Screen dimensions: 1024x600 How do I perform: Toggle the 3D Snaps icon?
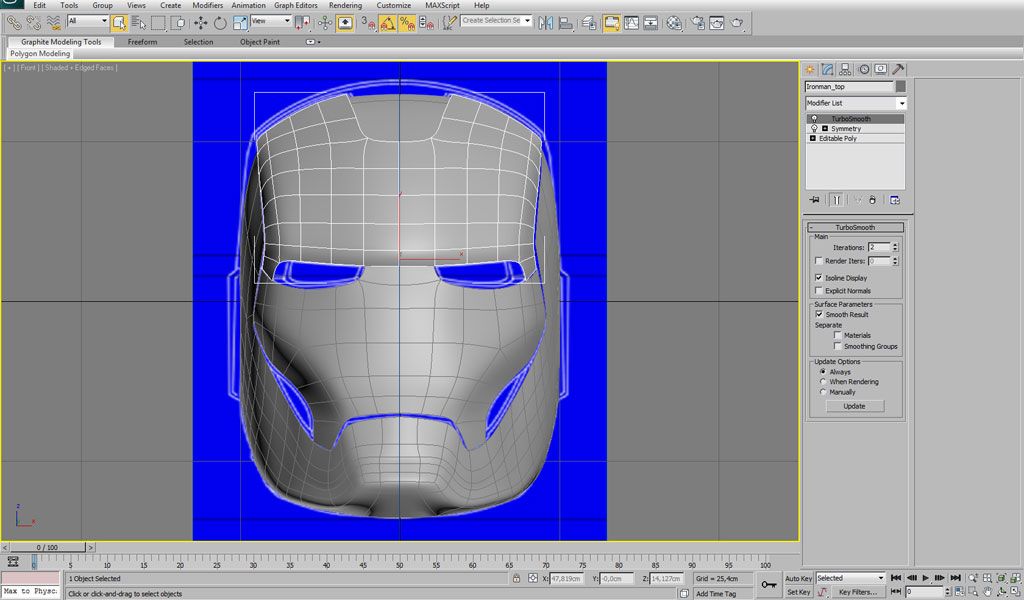(368, 23)
